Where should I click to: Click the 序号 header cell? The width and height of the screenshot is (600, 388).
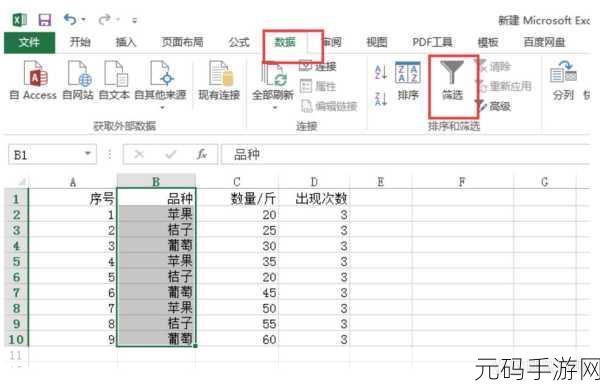pos(73,199)
